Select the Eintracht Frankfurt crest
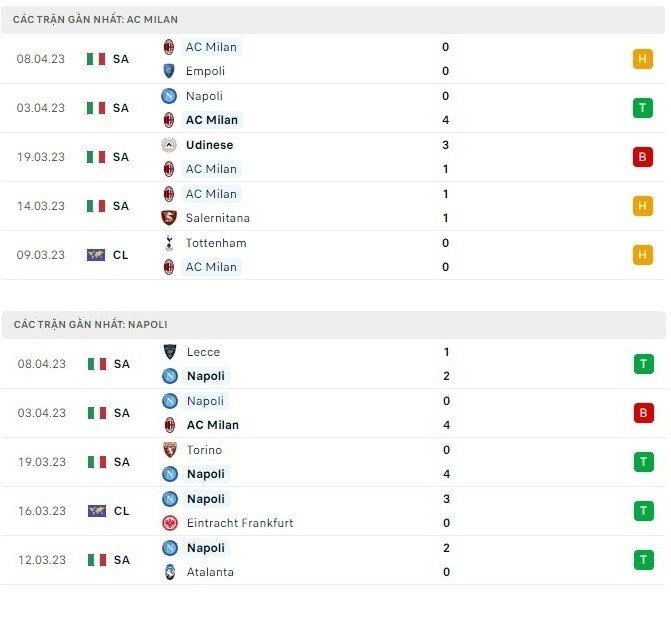This screenshot has width=671, height=620. (169, 523)
